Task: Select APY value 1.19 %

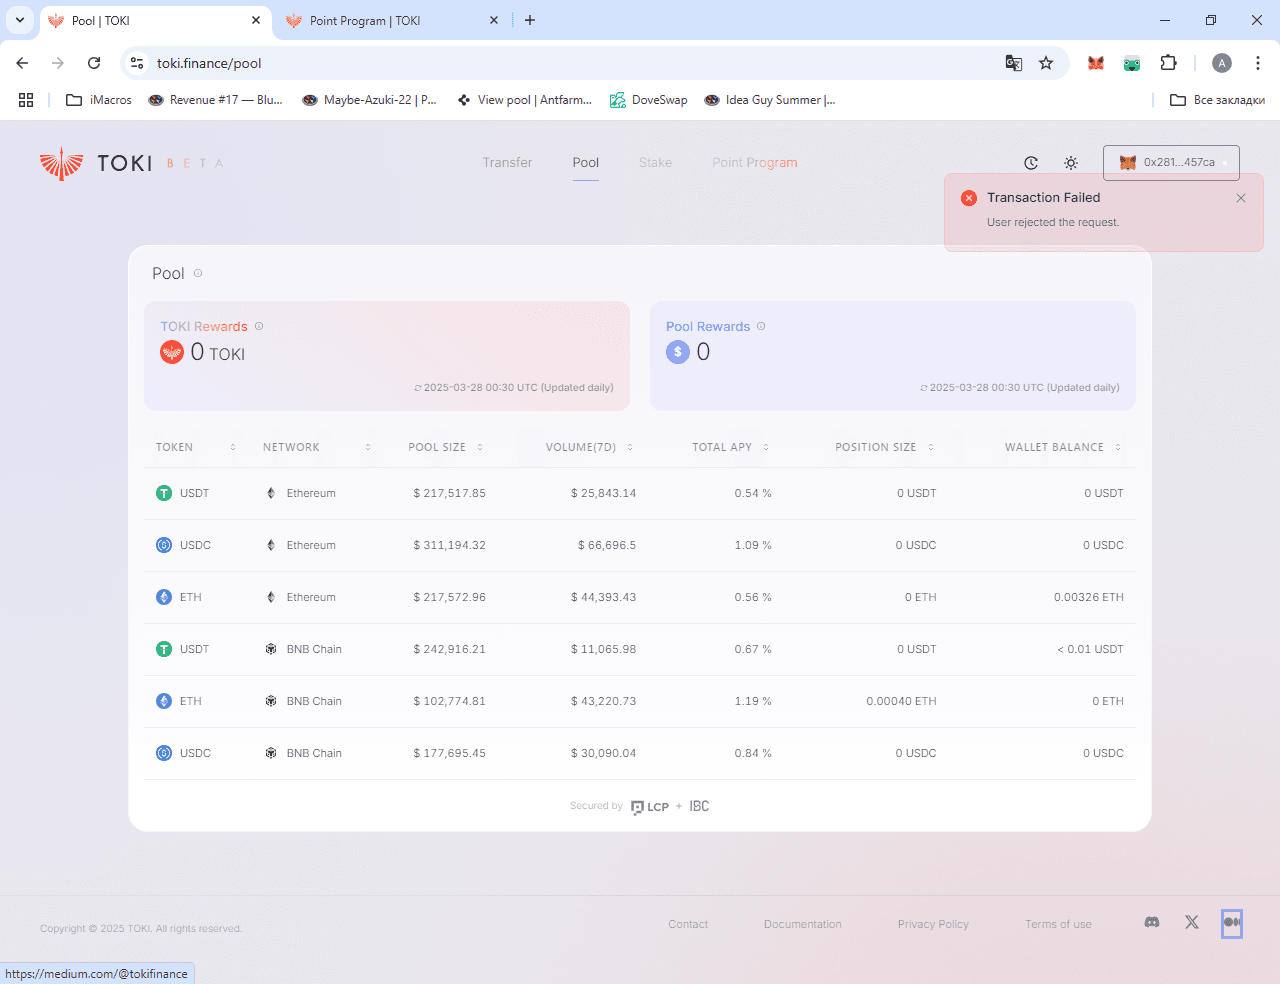Action: [x=753, y=701]
